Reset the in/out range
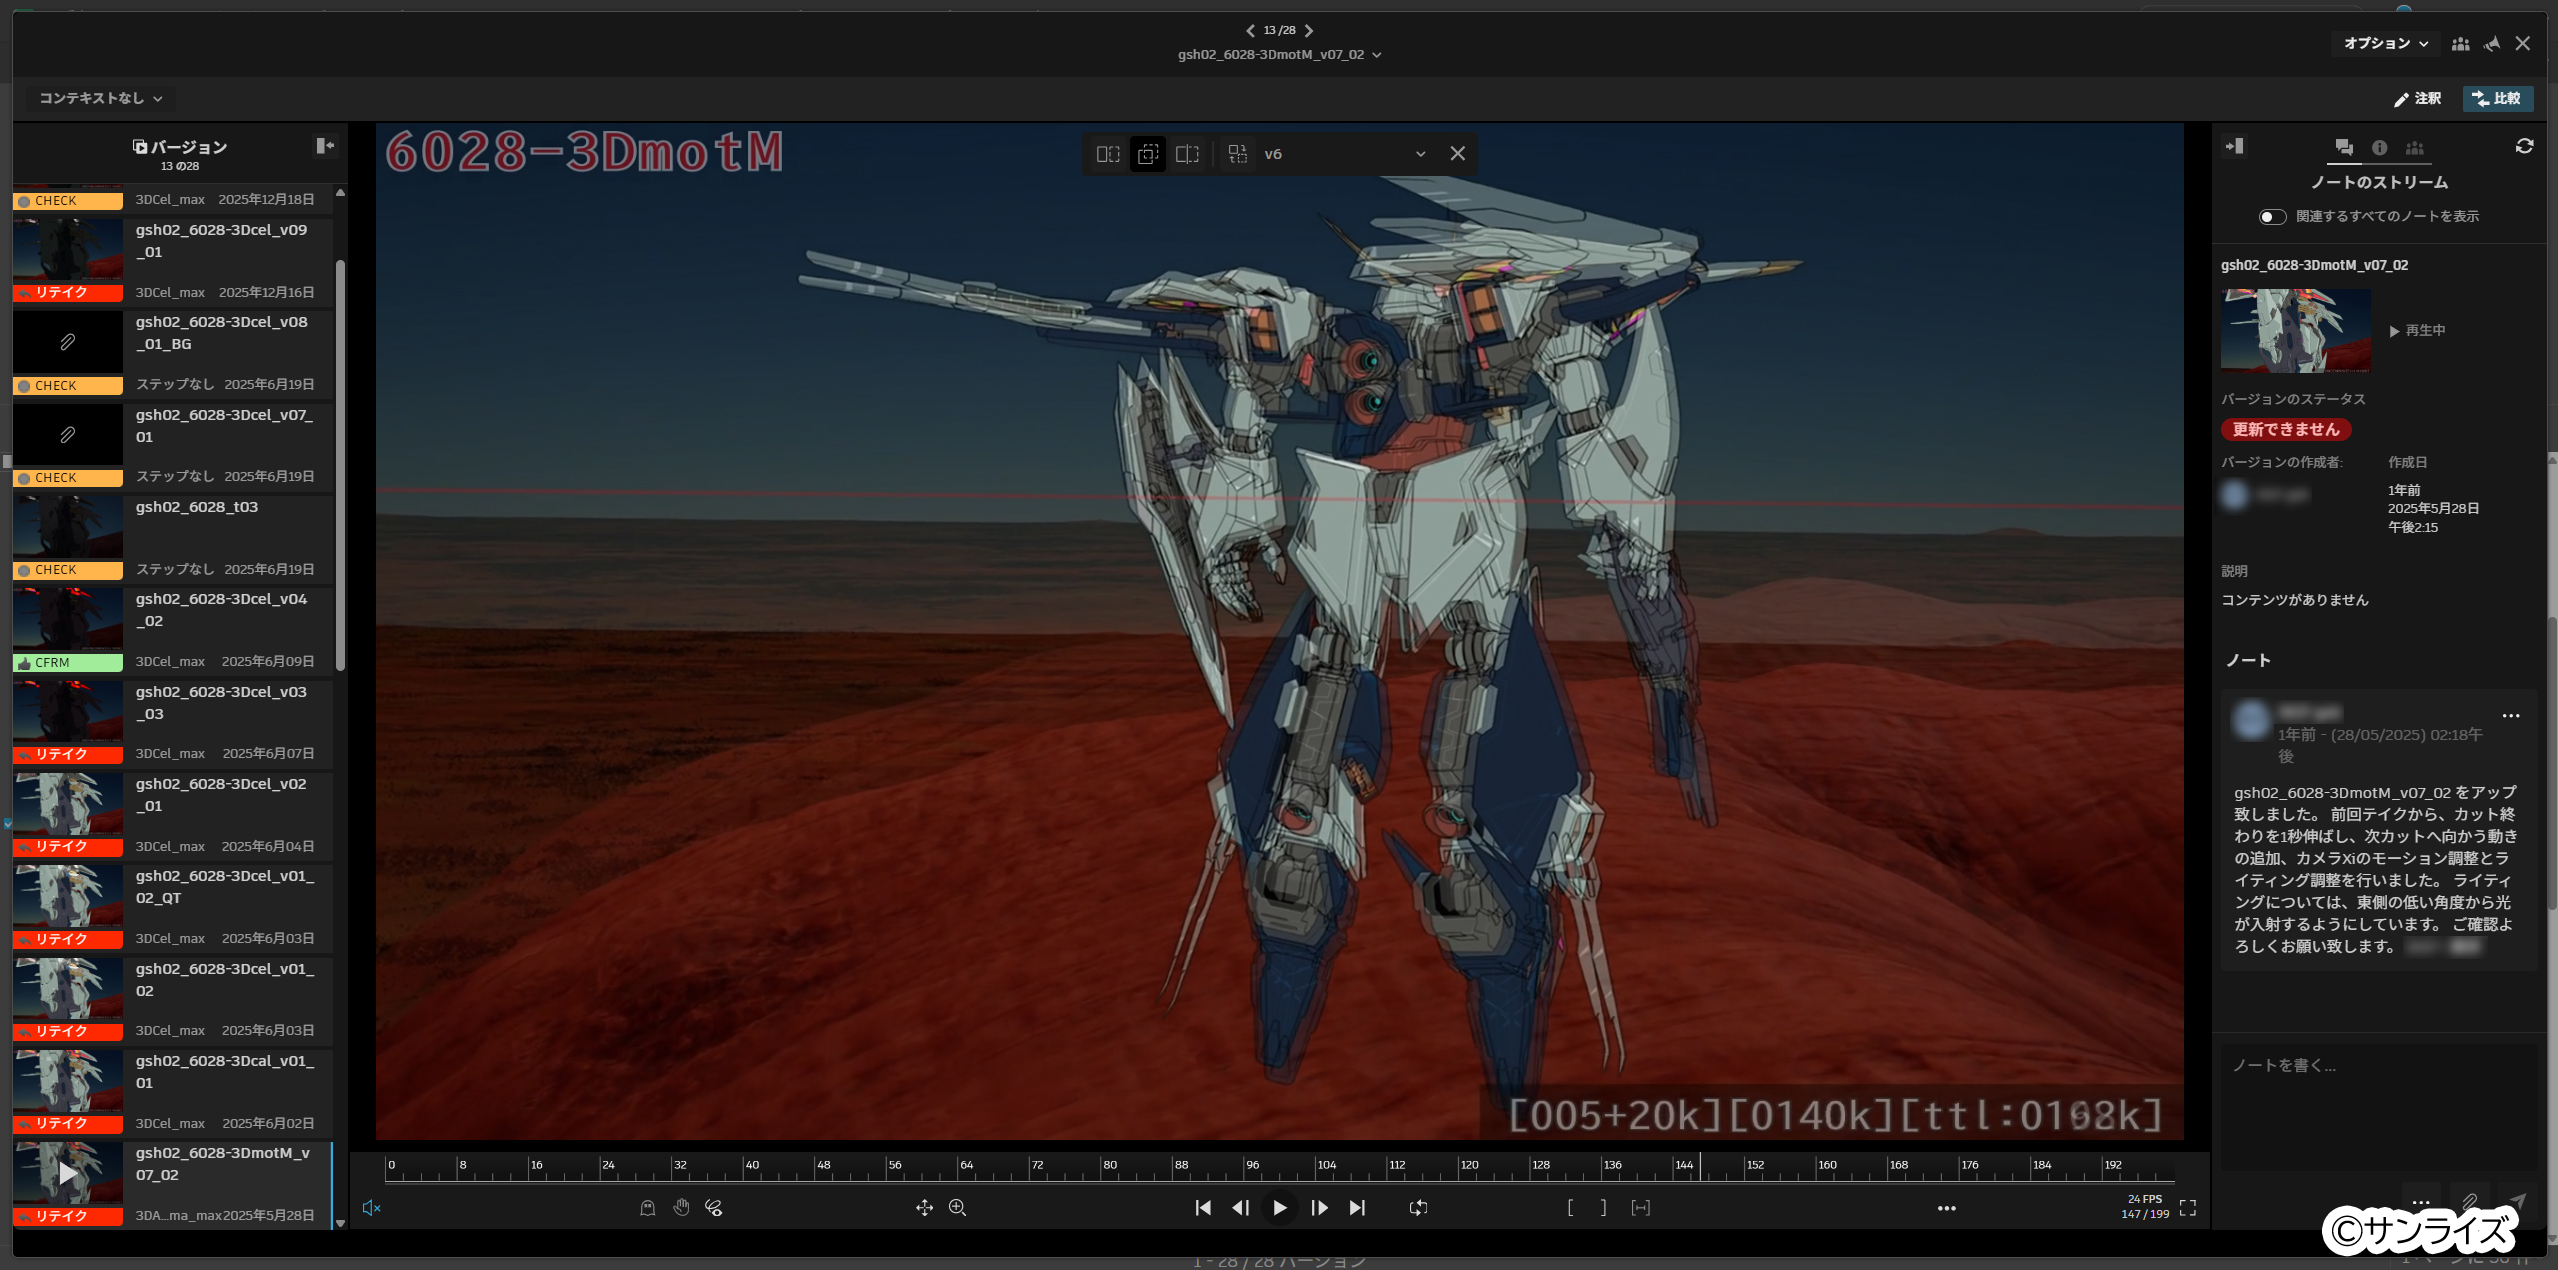This screenshot has height=1270, width=2558. [x=1641, y=1208]
